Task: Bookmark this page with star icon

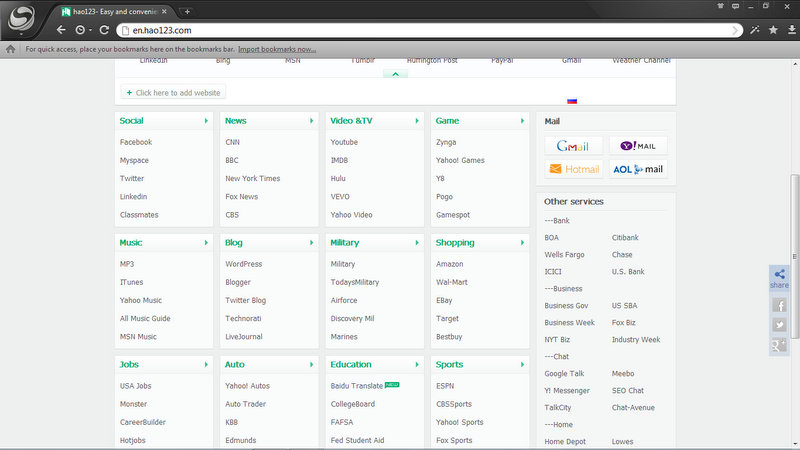Action: point(773,30)
